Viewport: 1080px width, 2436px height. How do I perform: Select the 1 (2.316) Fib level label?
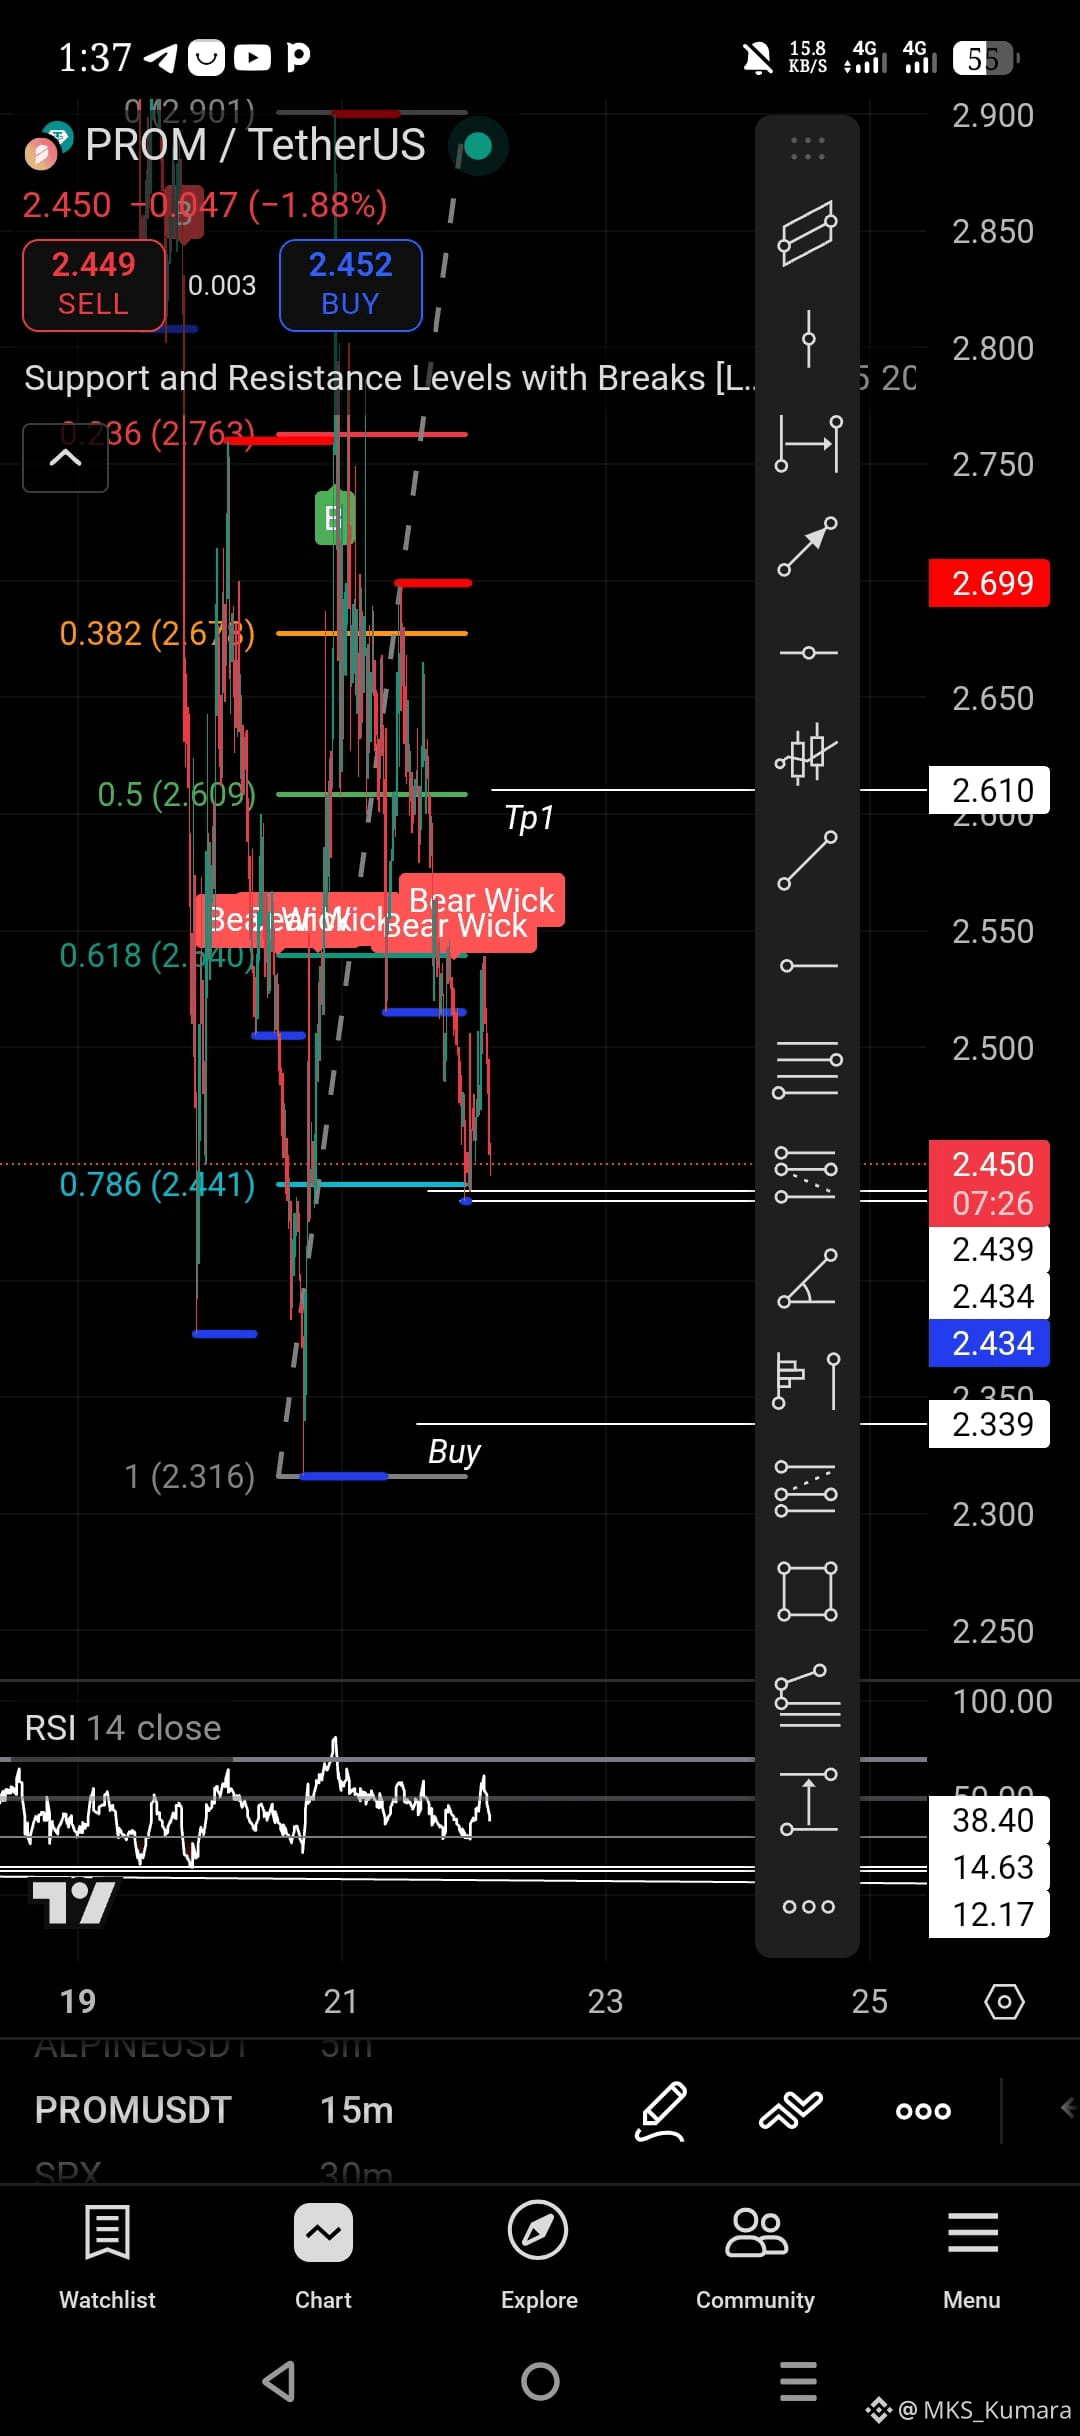pyautogui.click(x=189, y=1476)
